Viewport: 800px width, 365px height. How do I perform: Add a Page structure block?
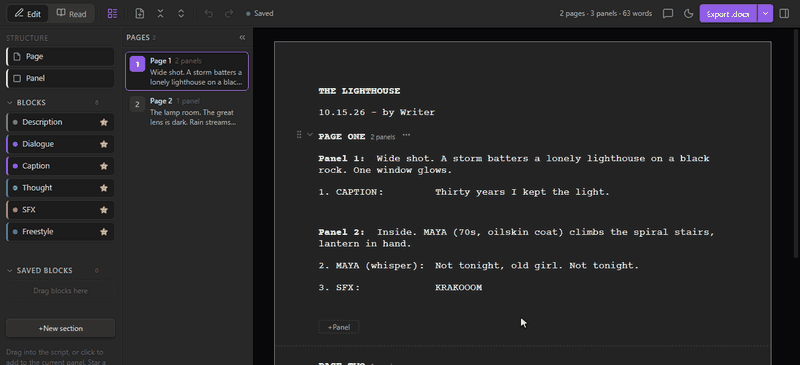pos(60,57)
